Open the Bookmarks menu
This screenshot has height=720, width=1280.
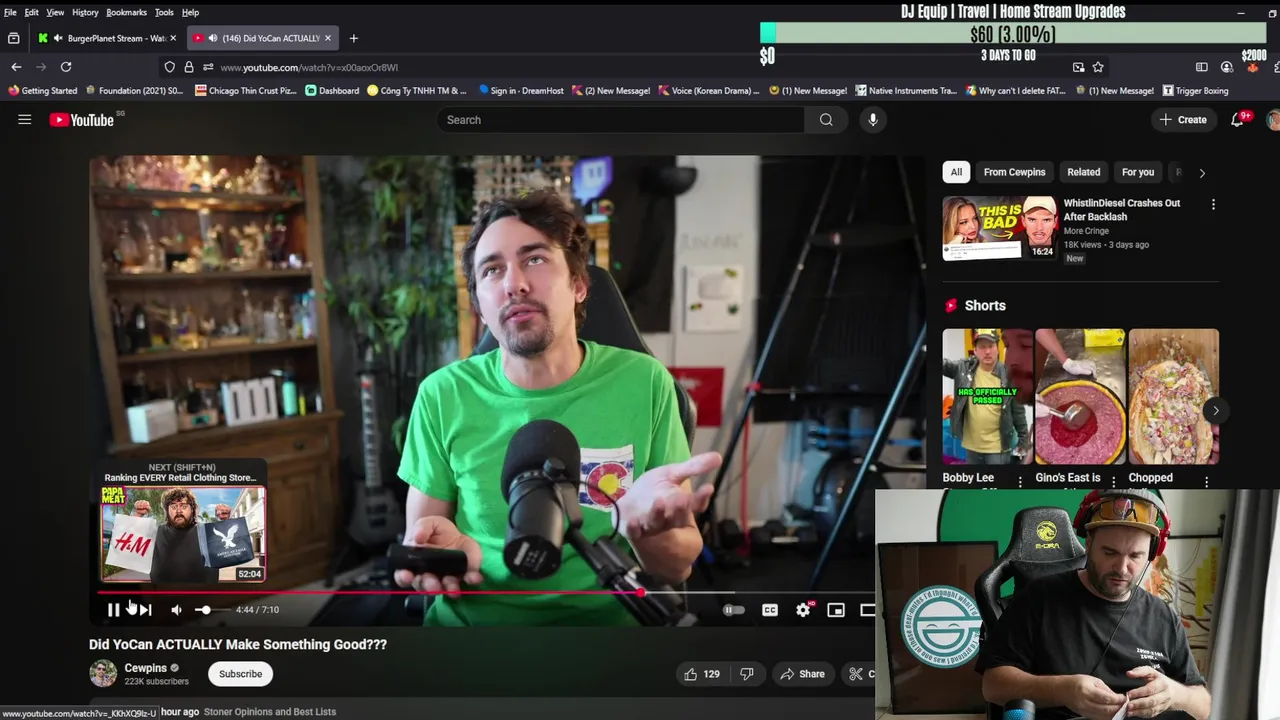(126, 12)
